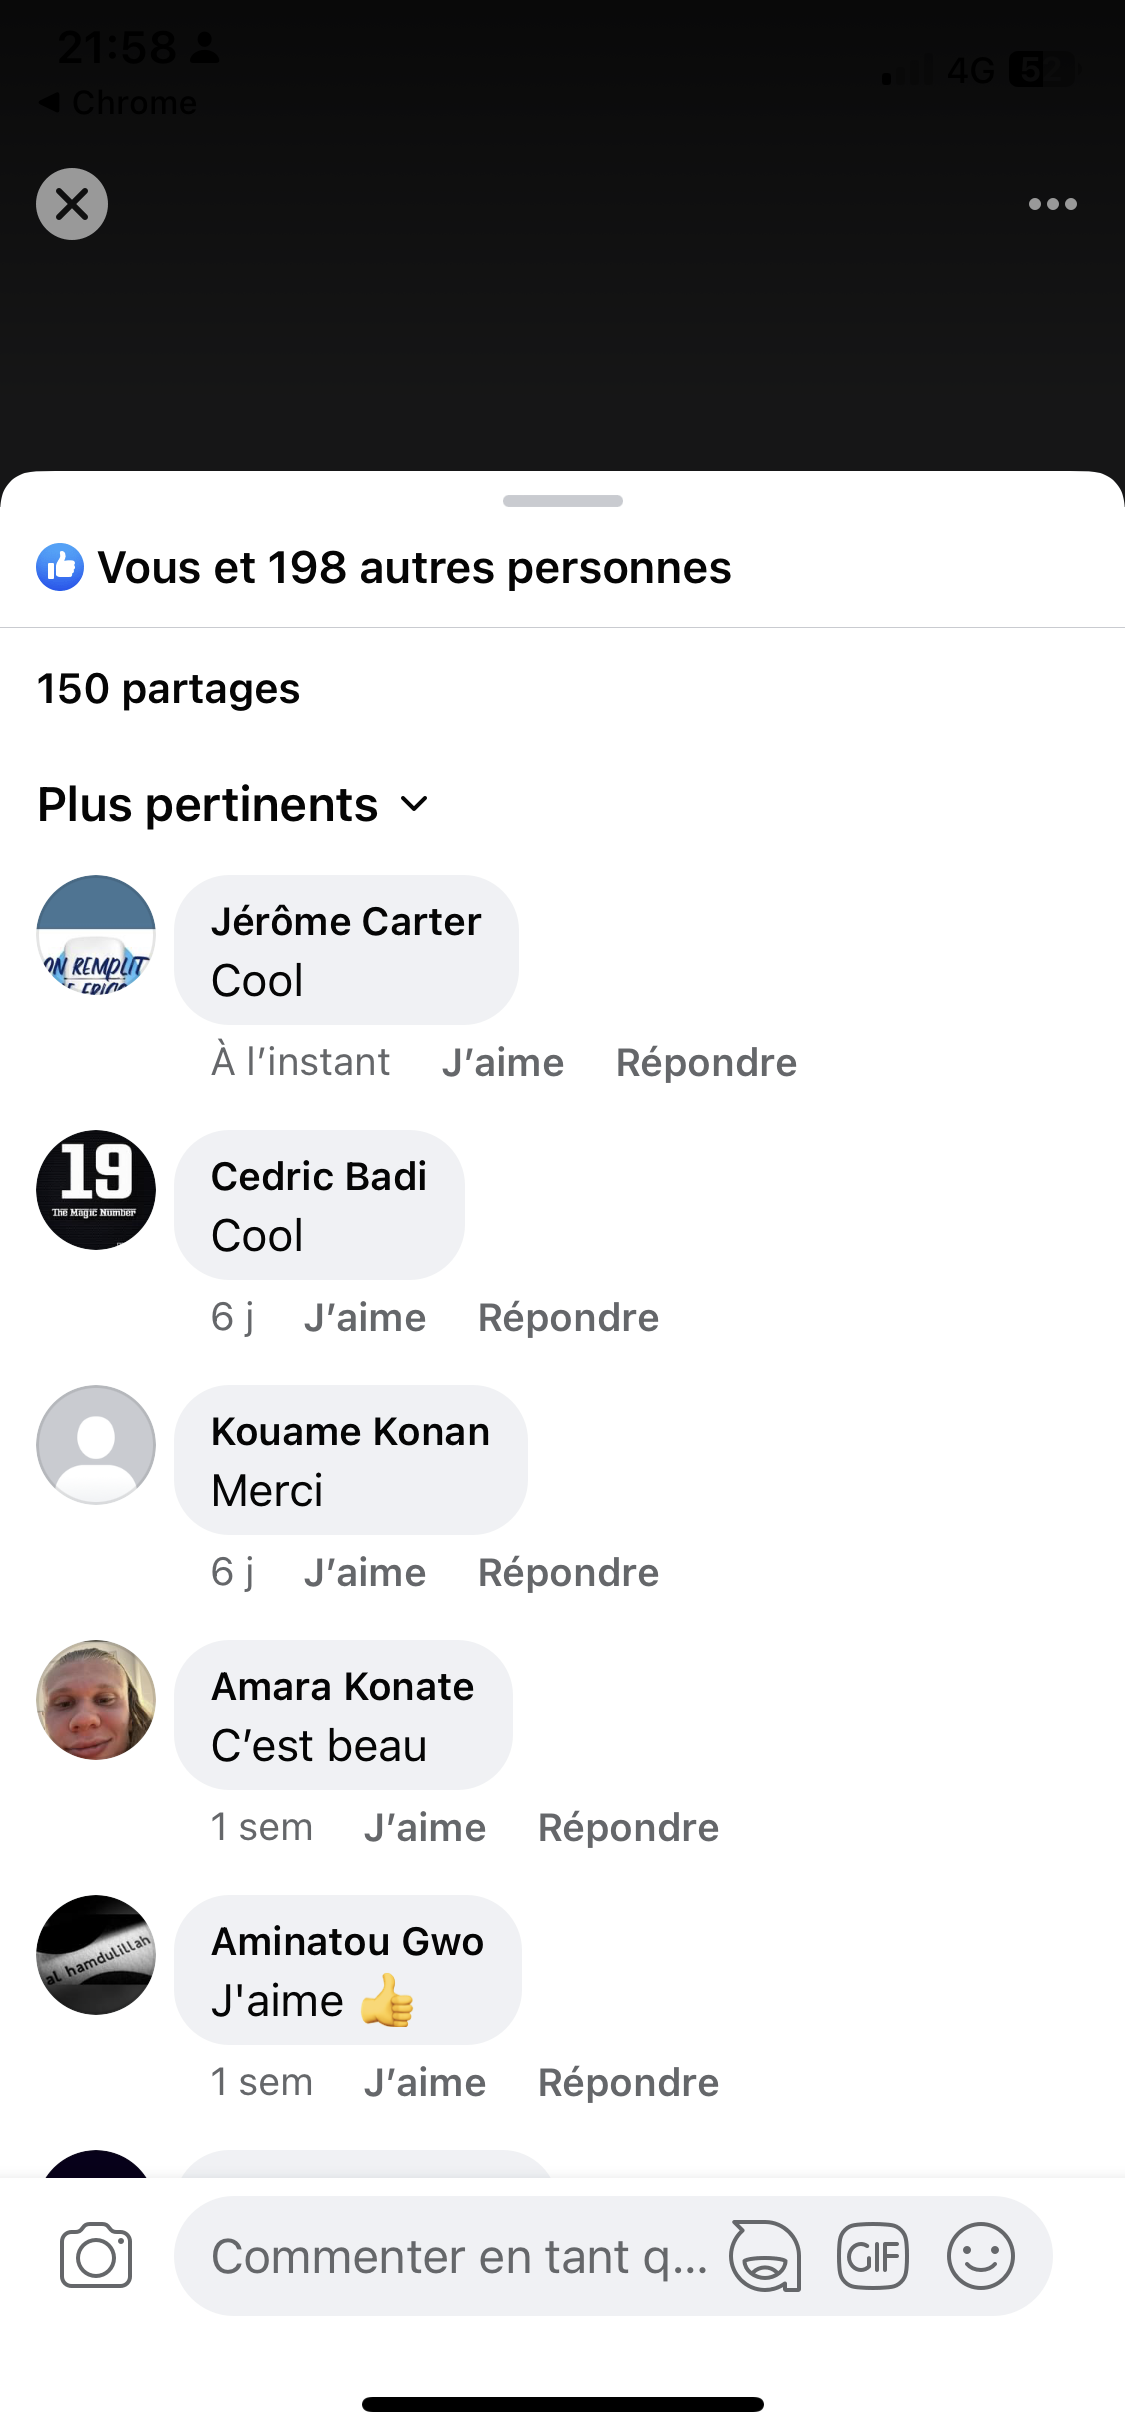The image size is (1125, 2436).
Task: Open list of 198 other reactions
Action: [414, 568]
